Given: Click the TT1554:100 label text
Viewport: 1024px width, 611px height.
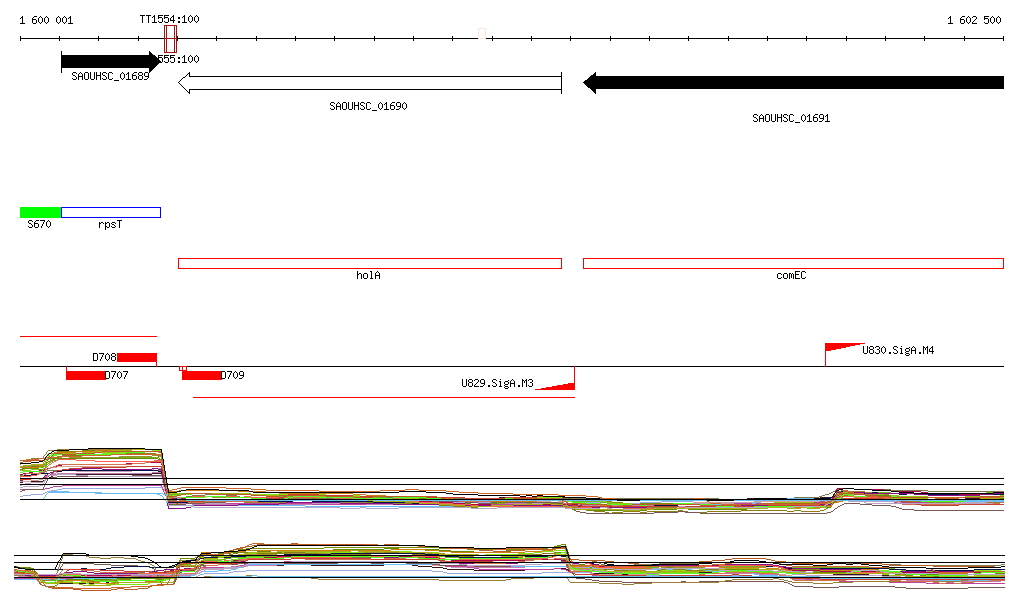Looking at the screenshot, I should click(x=169, y=19).
